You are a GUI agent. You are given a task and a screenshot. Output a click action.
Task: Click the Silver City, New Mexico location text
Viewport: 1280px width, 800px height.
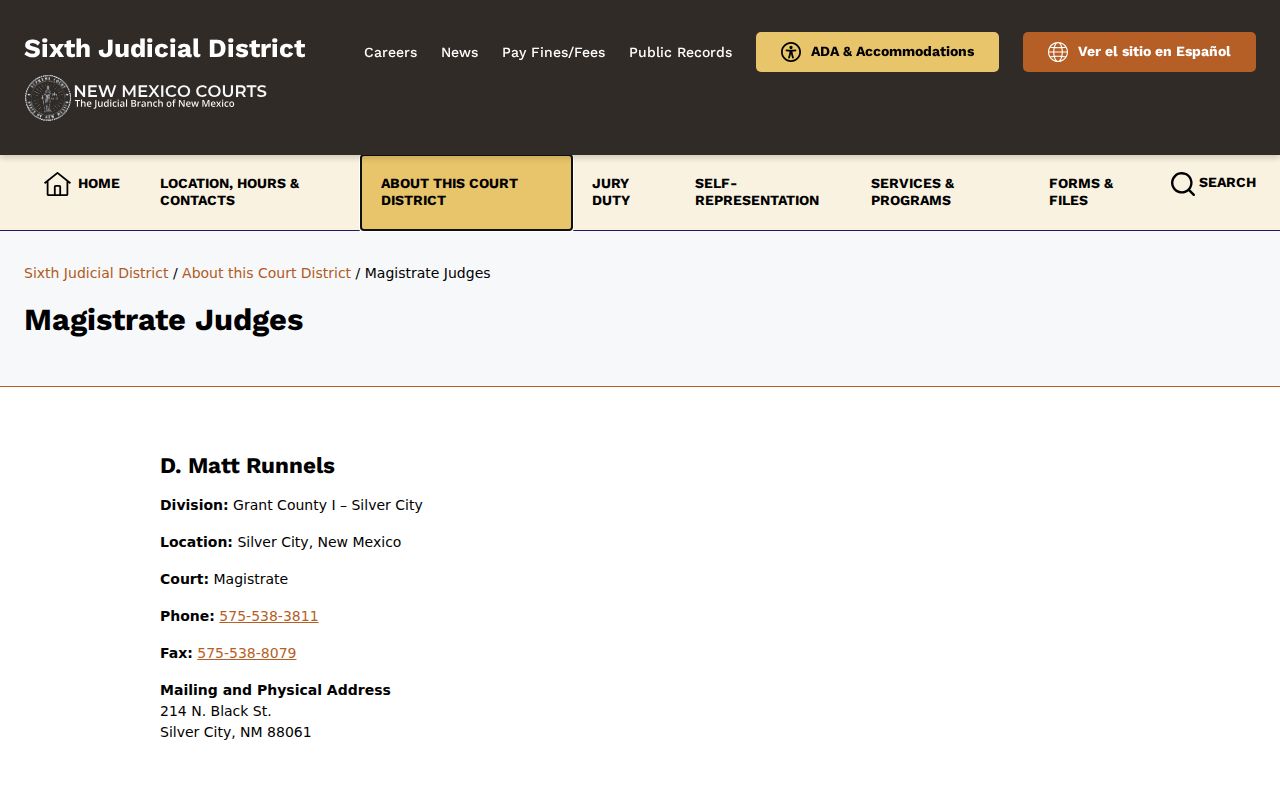319,542
